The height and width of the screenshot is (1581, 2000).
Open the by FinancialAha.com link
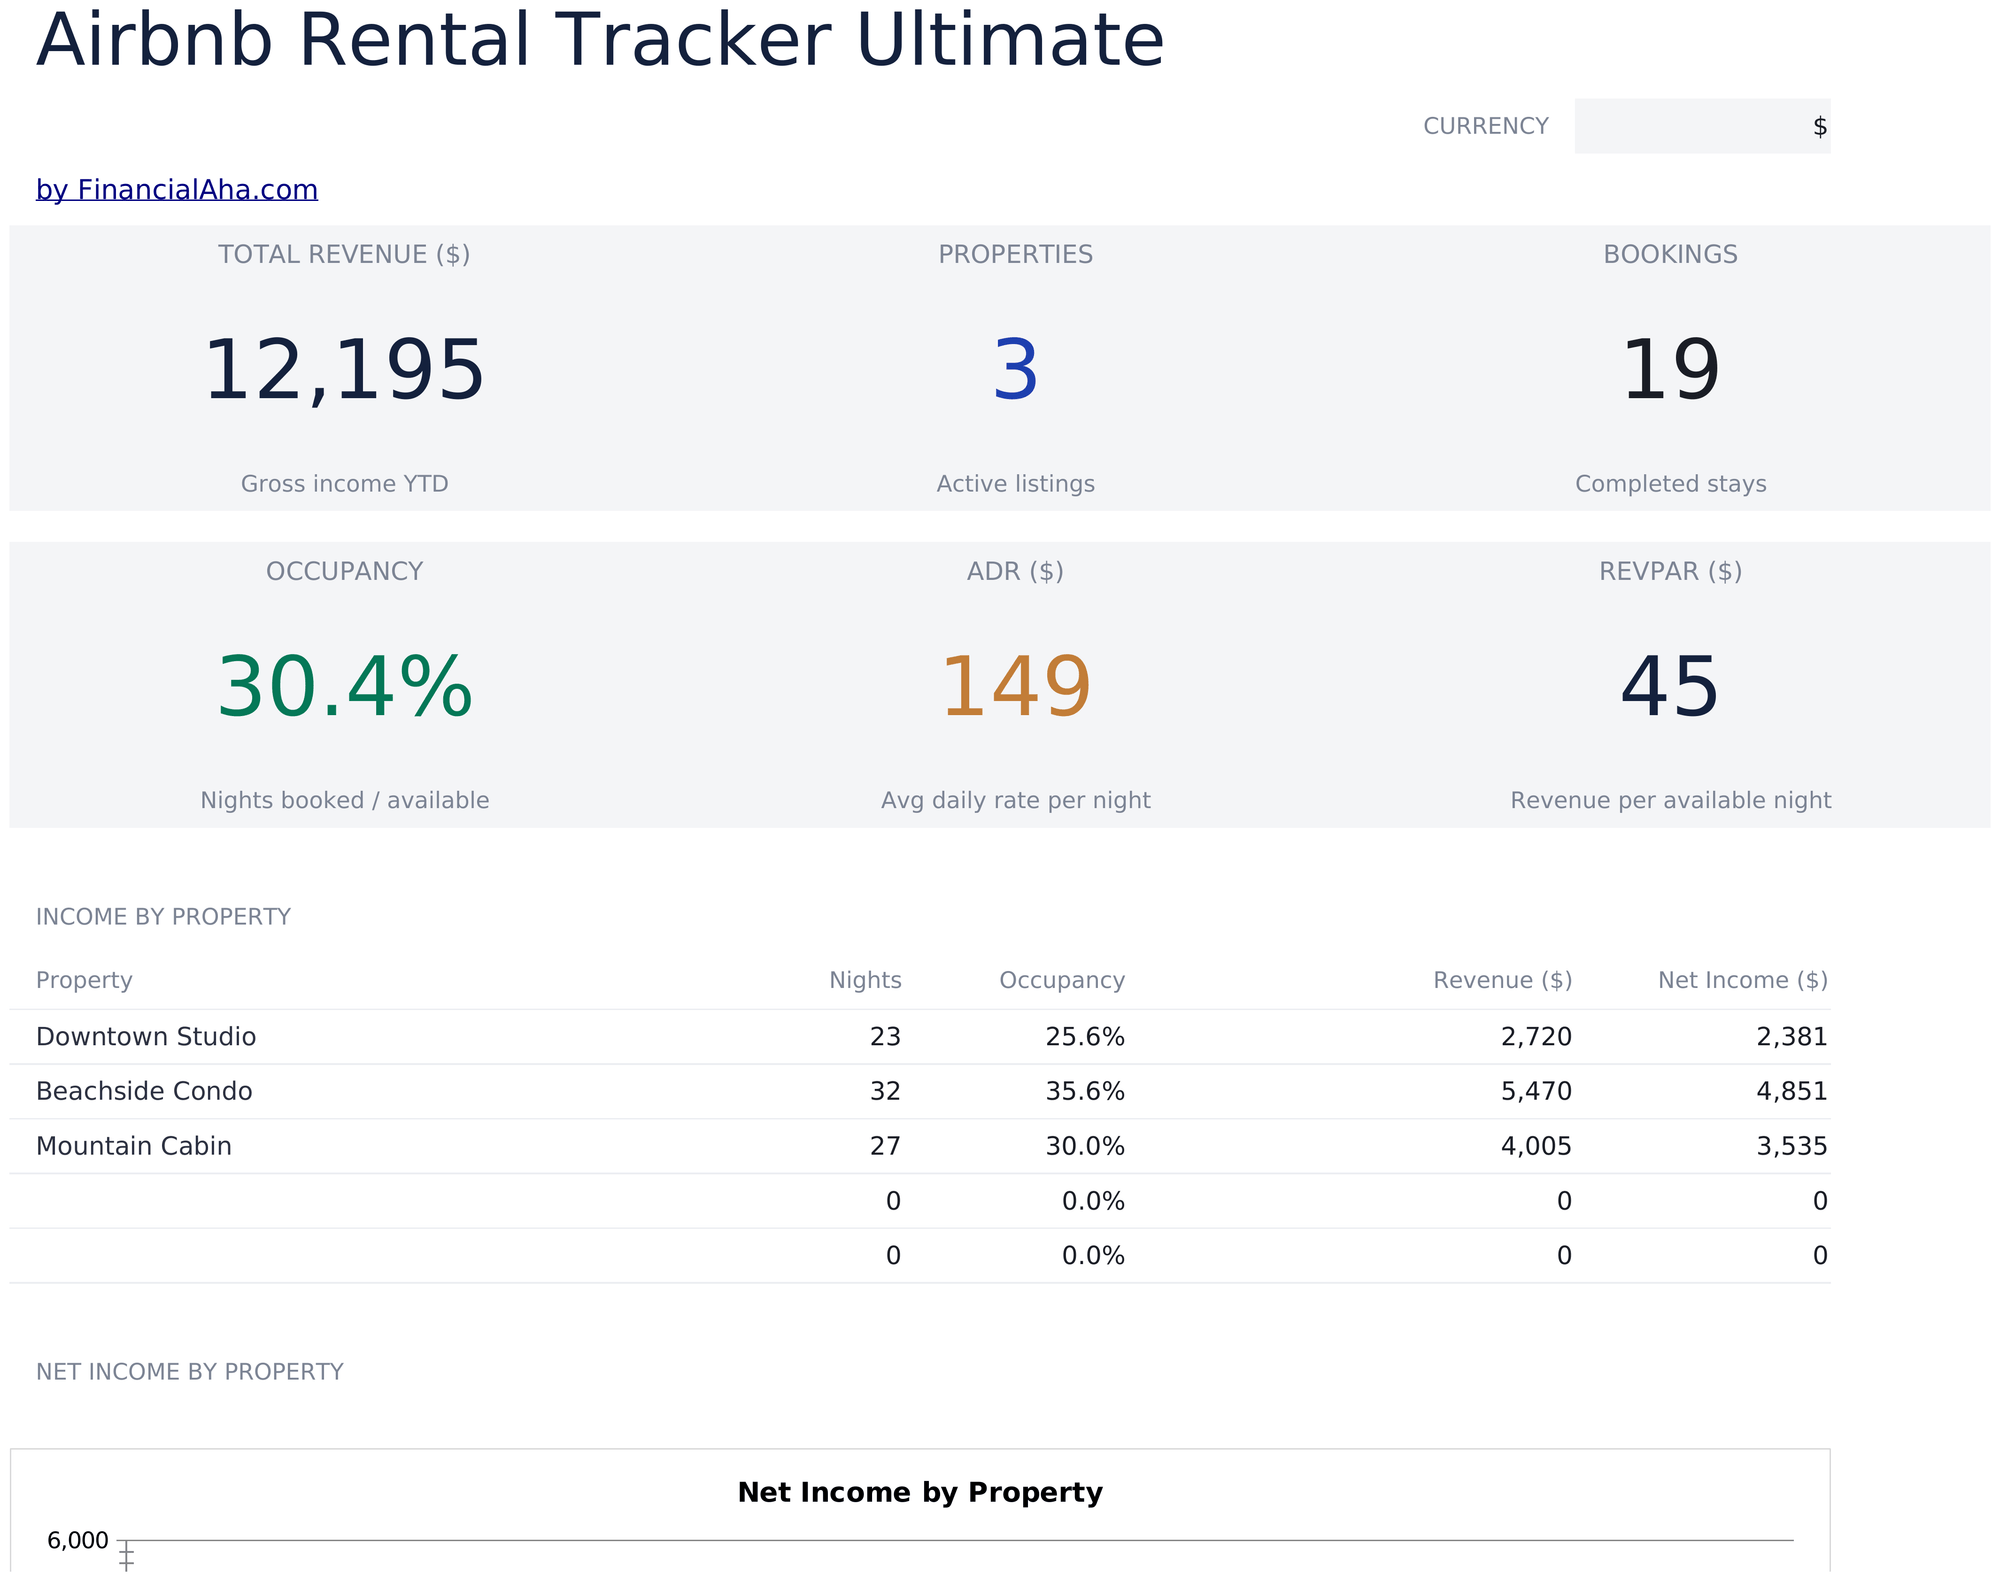177,190
